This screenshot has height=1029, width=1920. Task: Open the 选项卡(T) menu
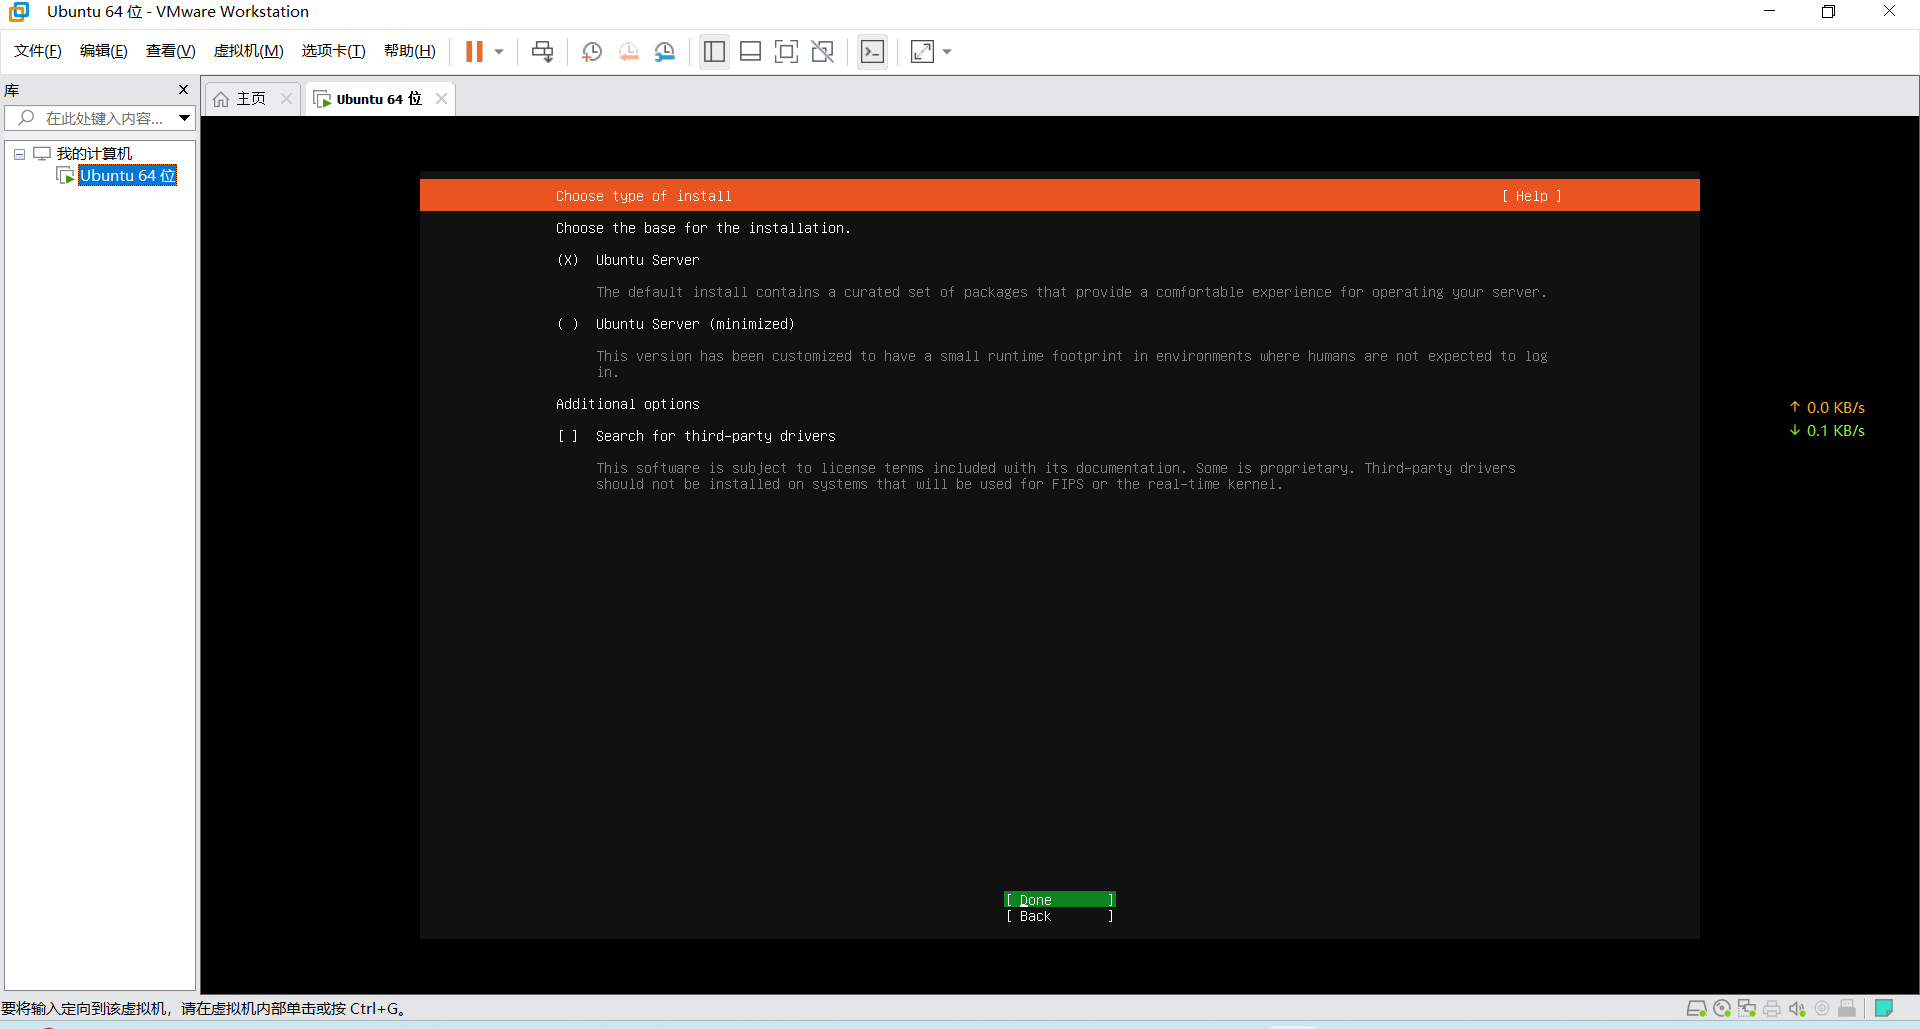(x=333, y=51)
